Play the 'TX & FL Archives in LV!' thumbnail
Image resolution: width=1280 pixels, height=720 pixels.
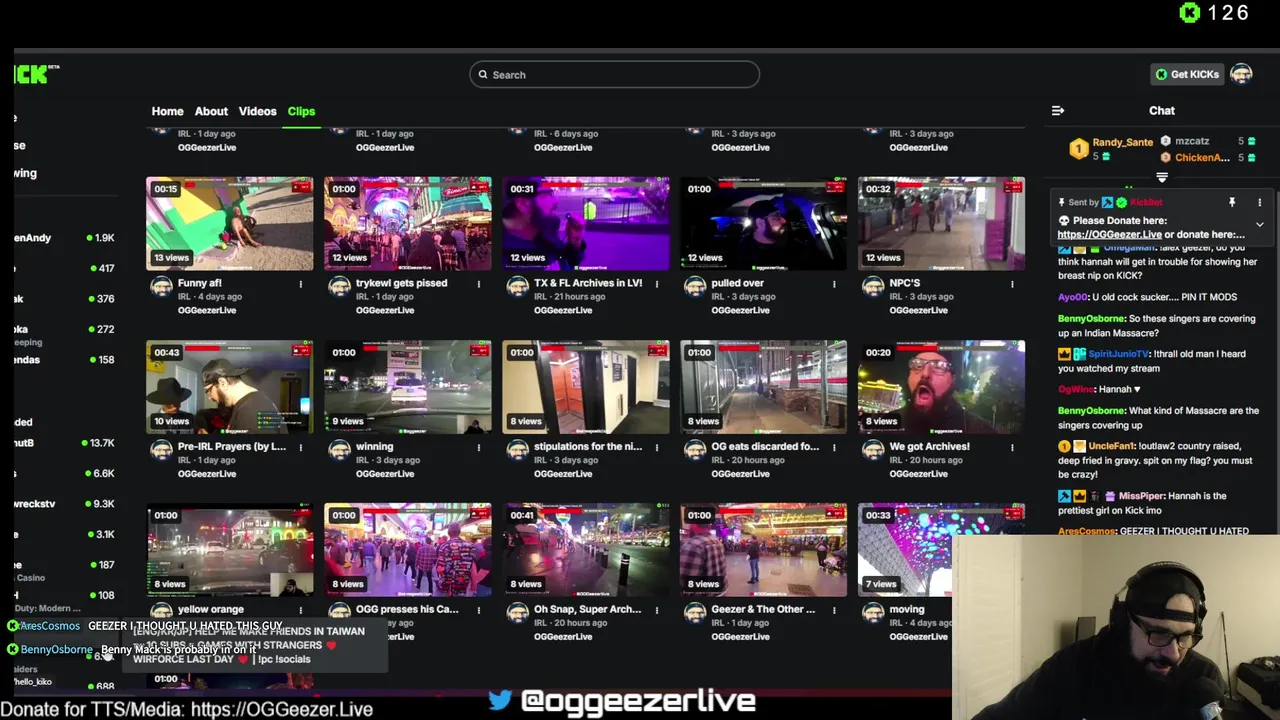[585, 224]
